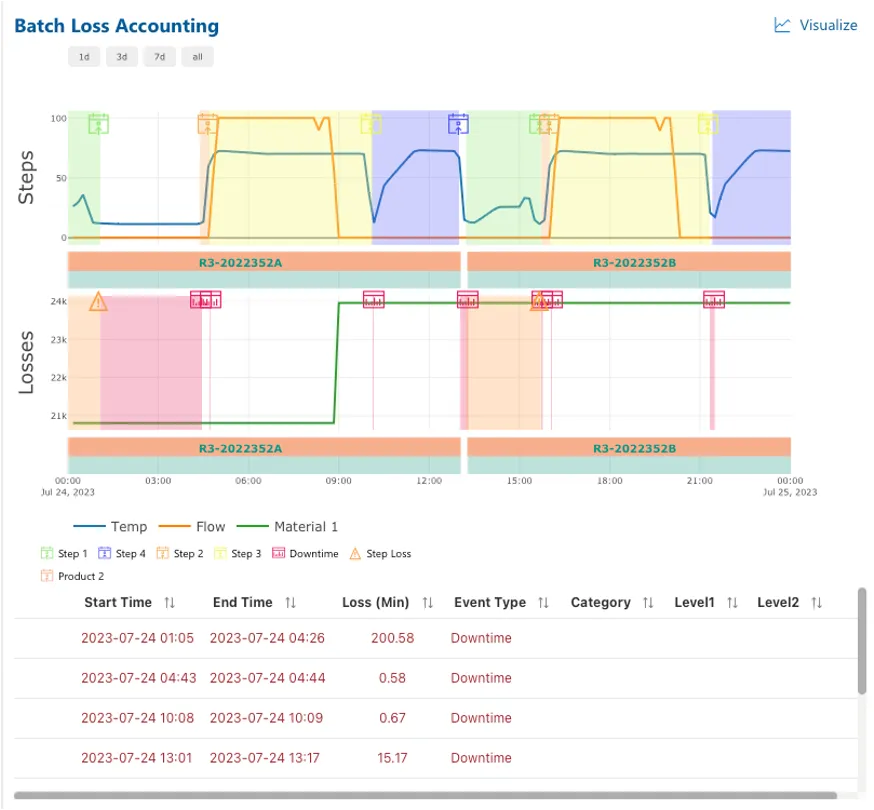Viewport: 874px width, 810px height.
Task: Select row starting 2023-07-24 04:43
Action: (x=436, y=678)
